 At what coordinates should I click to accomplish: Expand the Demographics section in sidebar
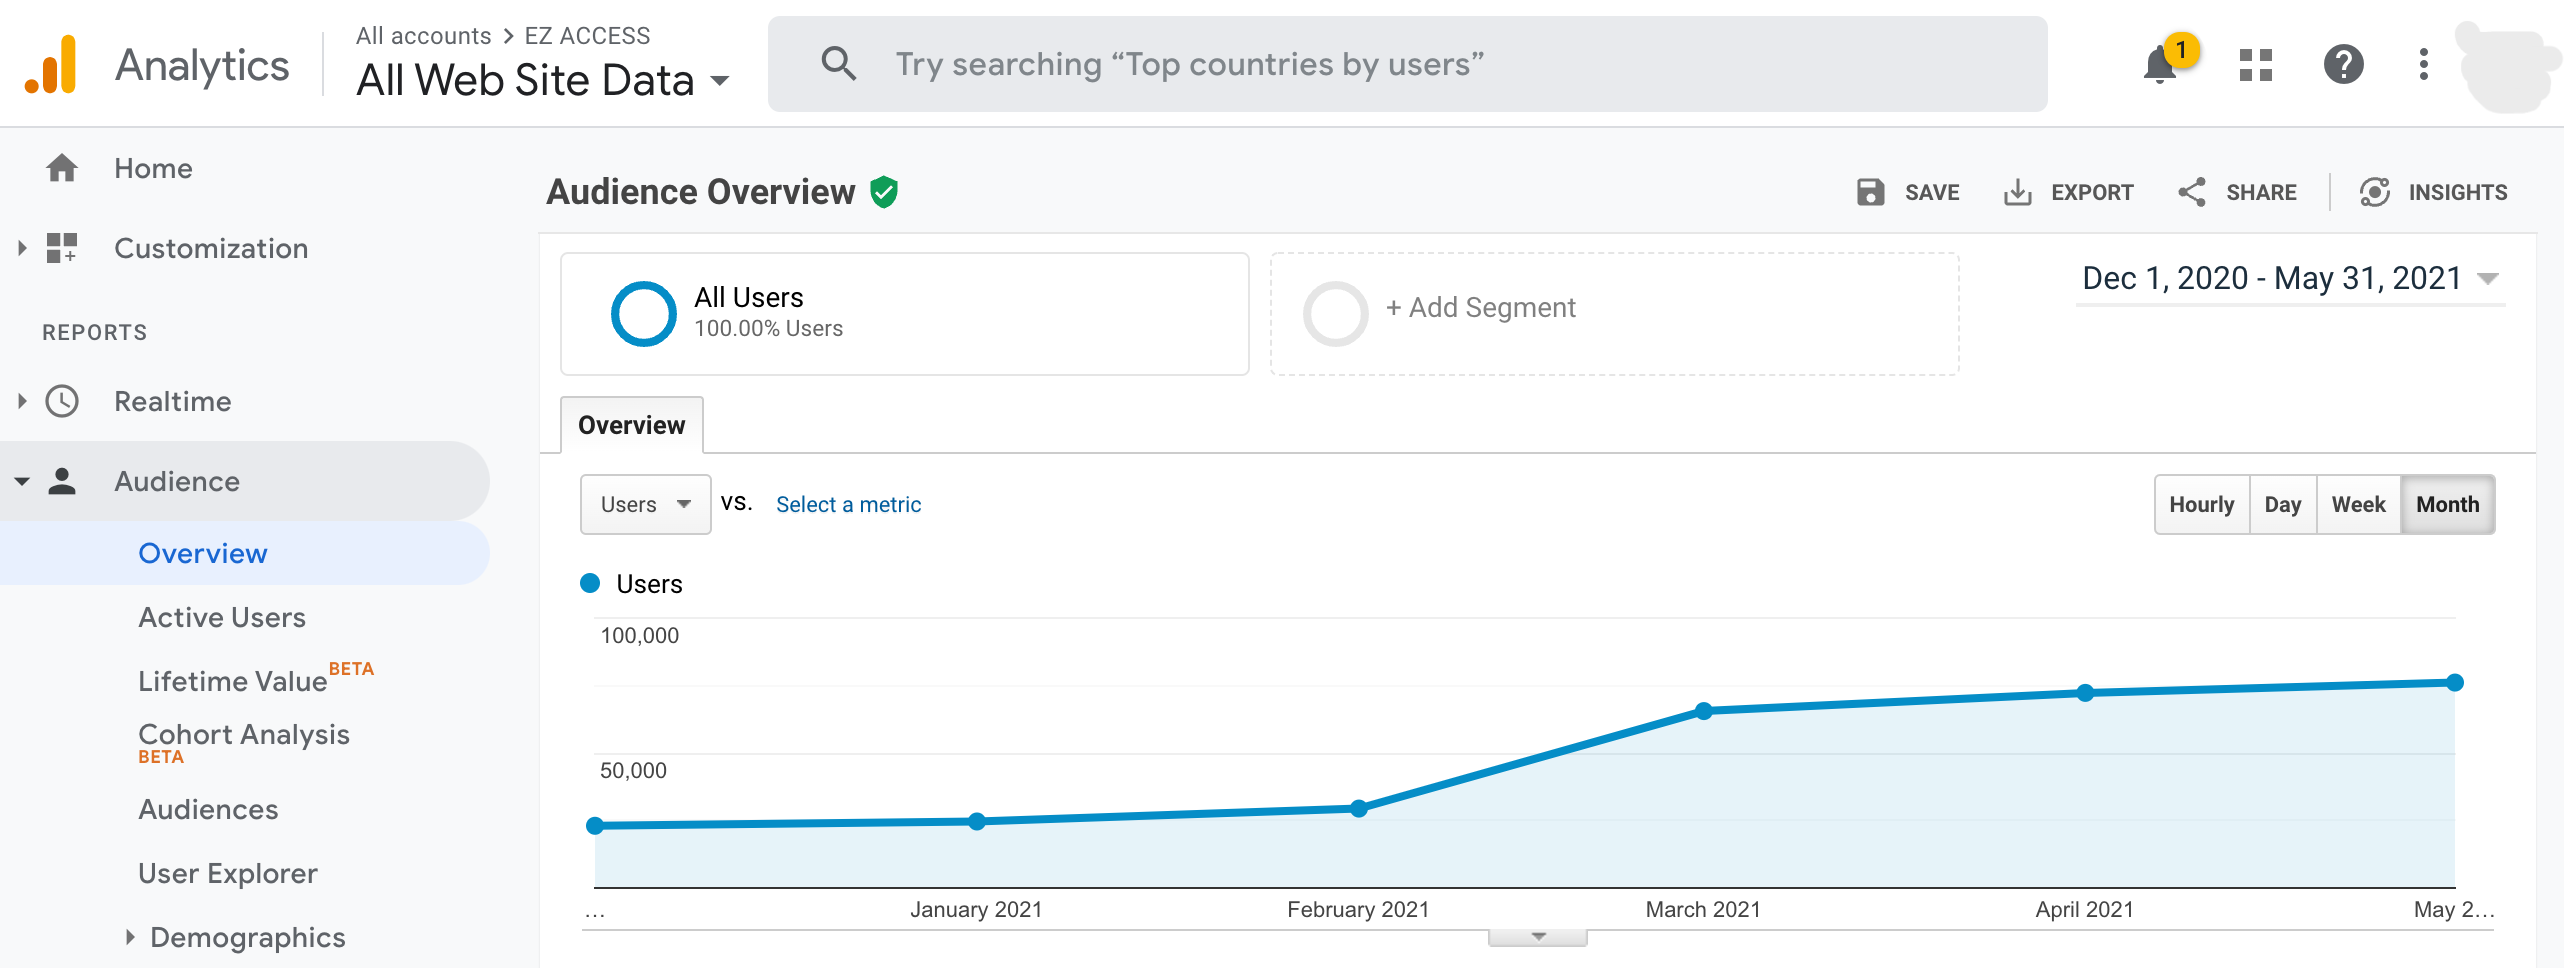point(130,938)
